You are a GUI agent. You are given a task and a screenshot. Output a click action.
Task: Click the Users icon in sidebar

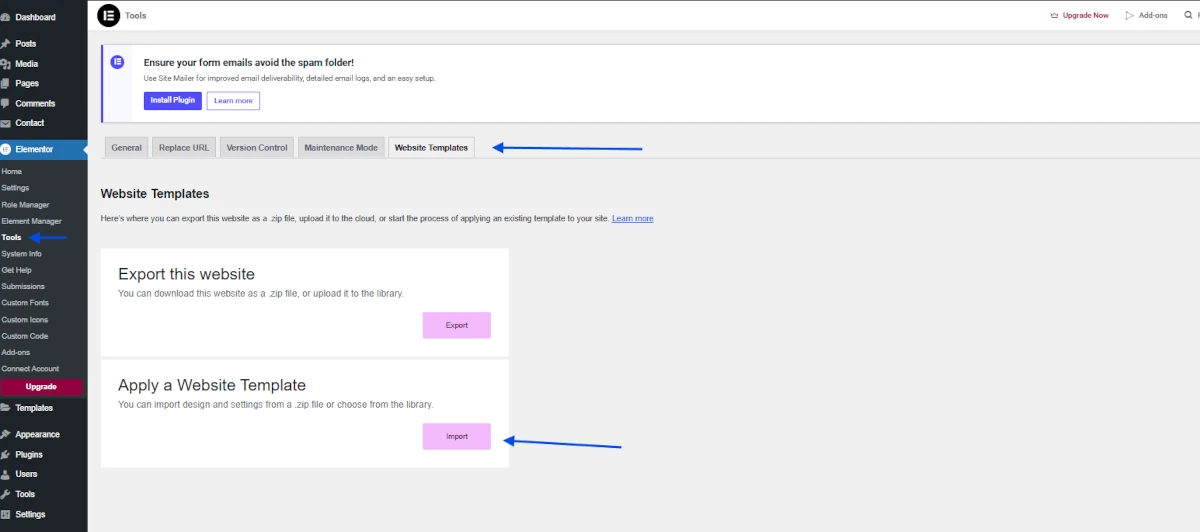coord(6,474)
